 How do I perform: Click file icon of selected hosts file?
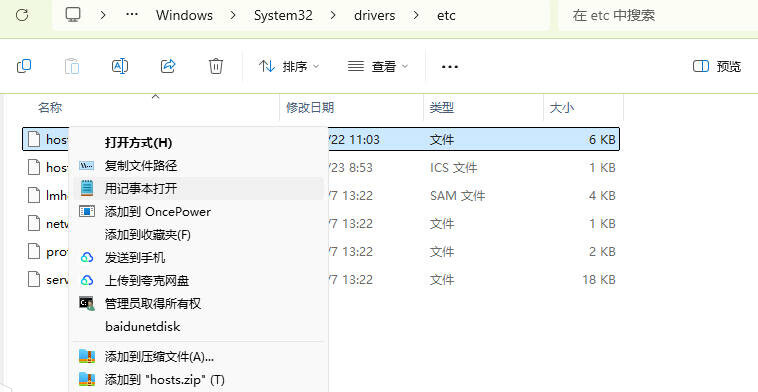[x=33, y=139]
